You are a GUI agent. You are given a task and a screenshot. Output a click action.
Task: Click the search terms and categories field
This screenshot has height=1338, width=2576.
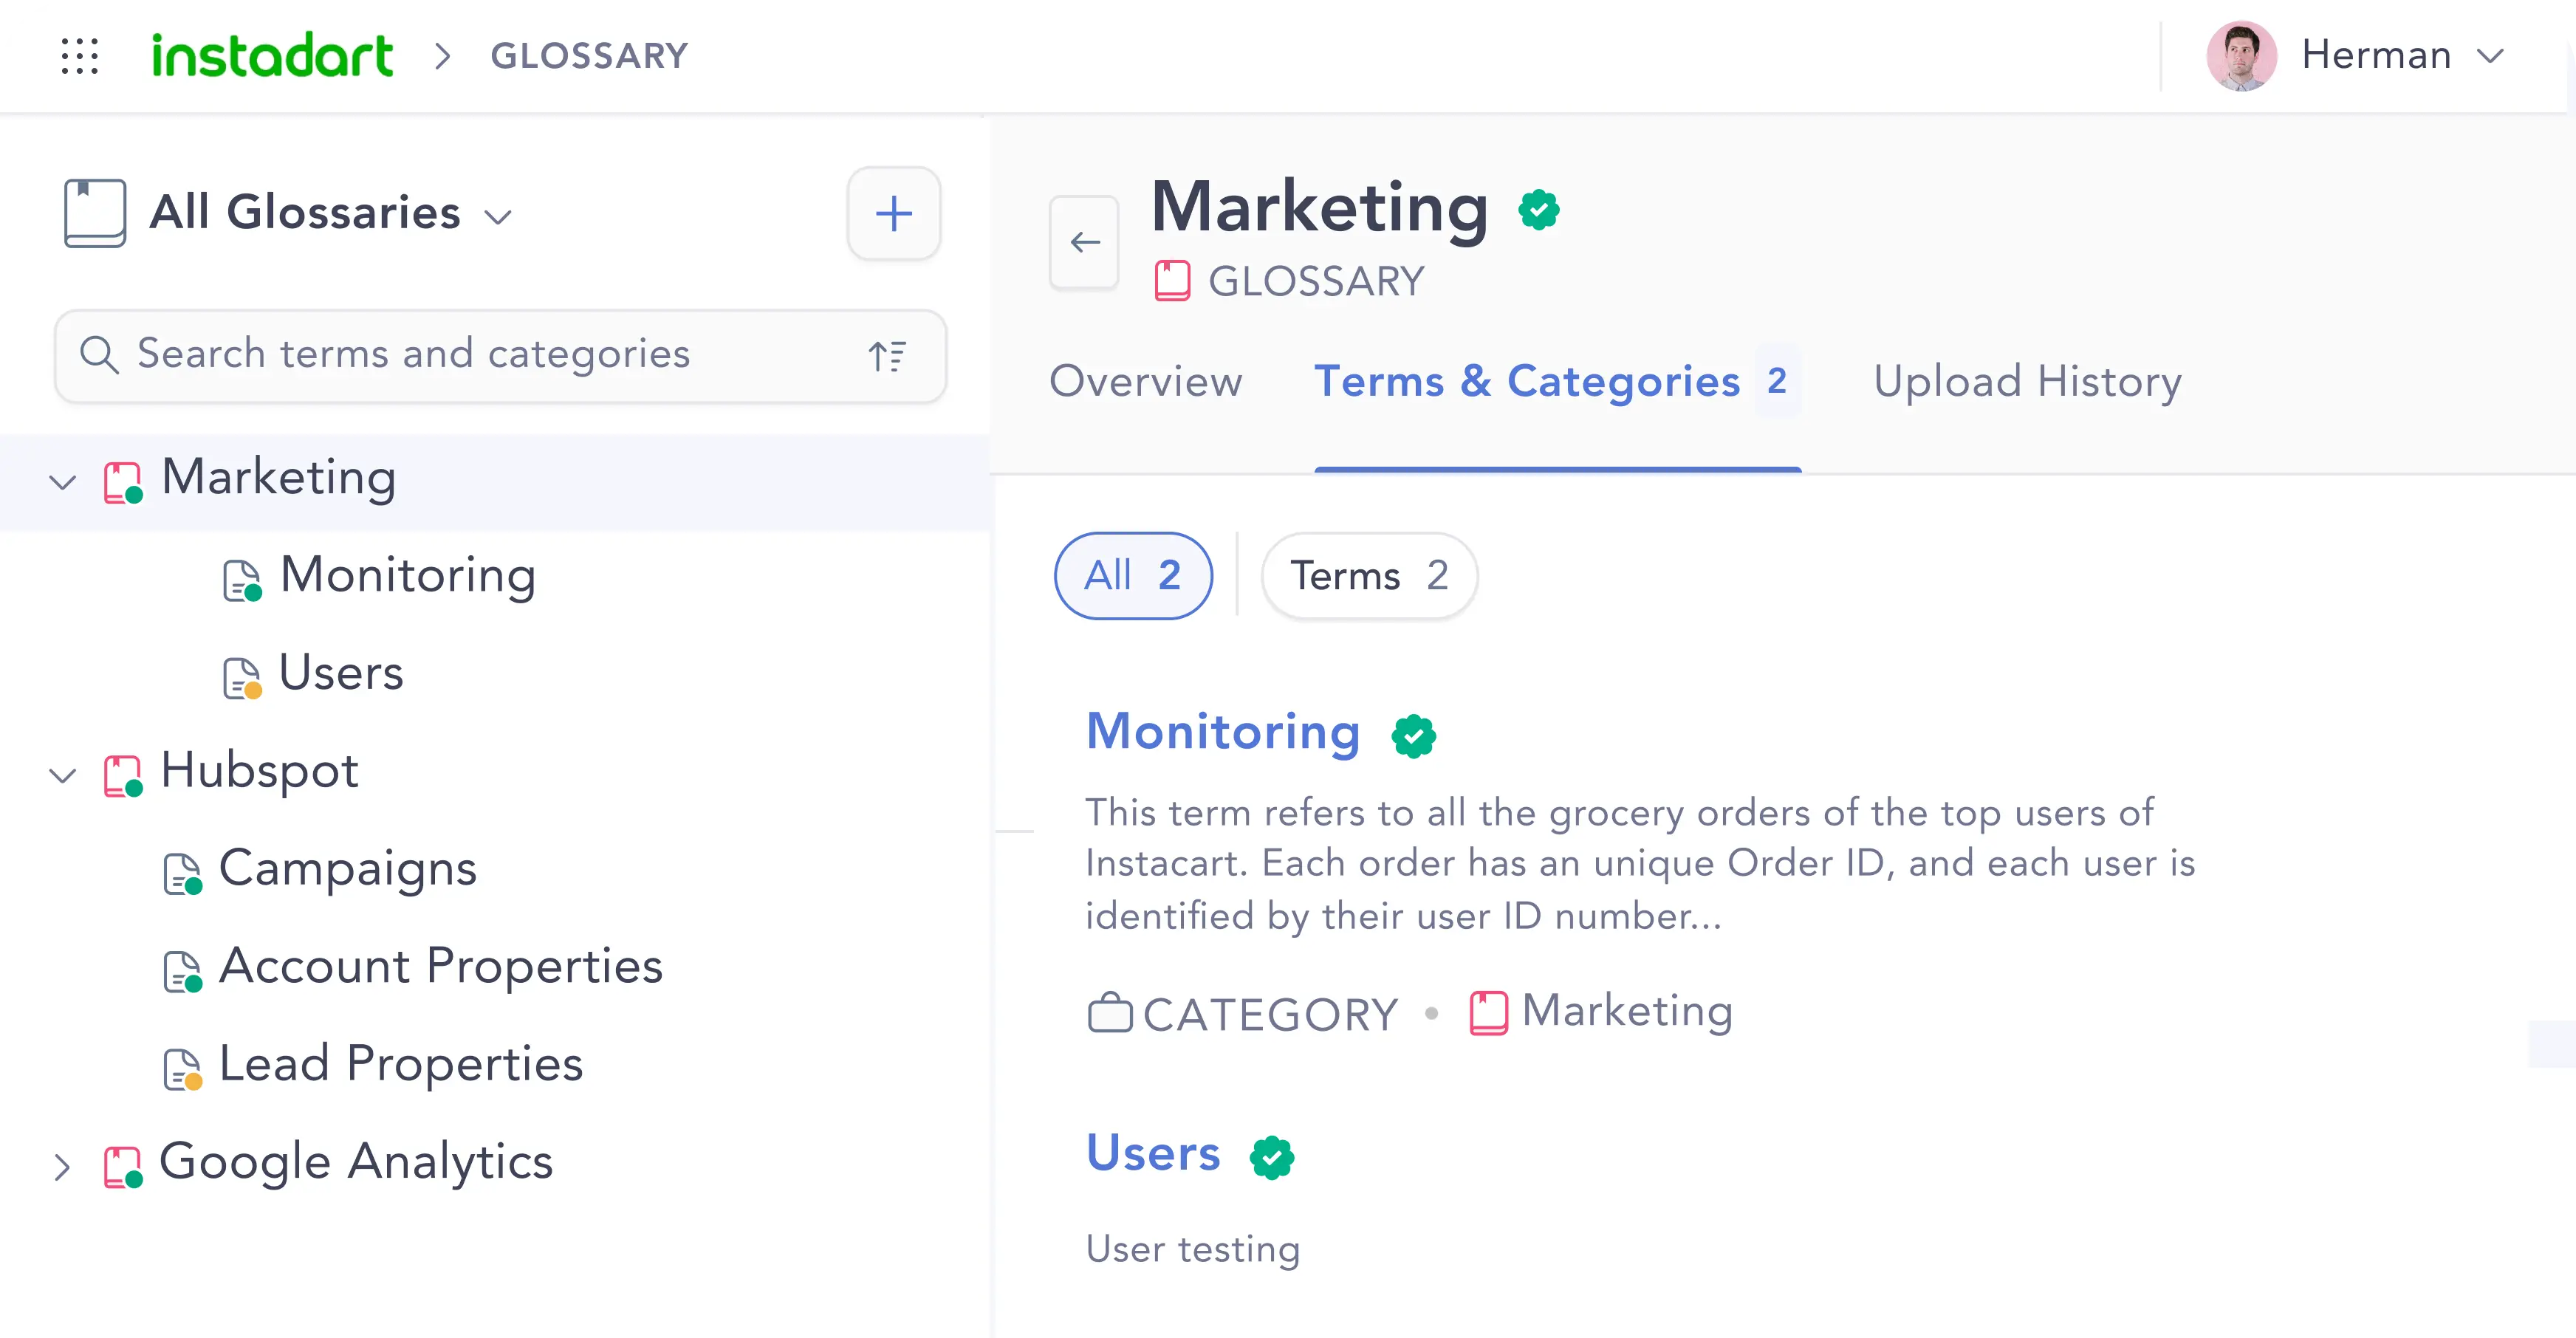click(500, 355)
